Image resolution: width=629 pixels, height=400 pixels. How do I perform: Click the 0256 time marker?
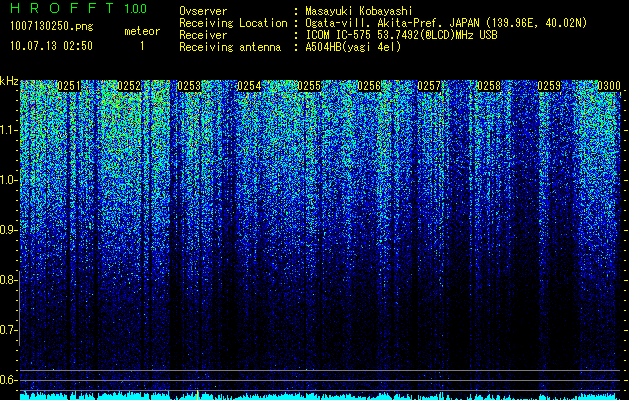coord(369,86)
